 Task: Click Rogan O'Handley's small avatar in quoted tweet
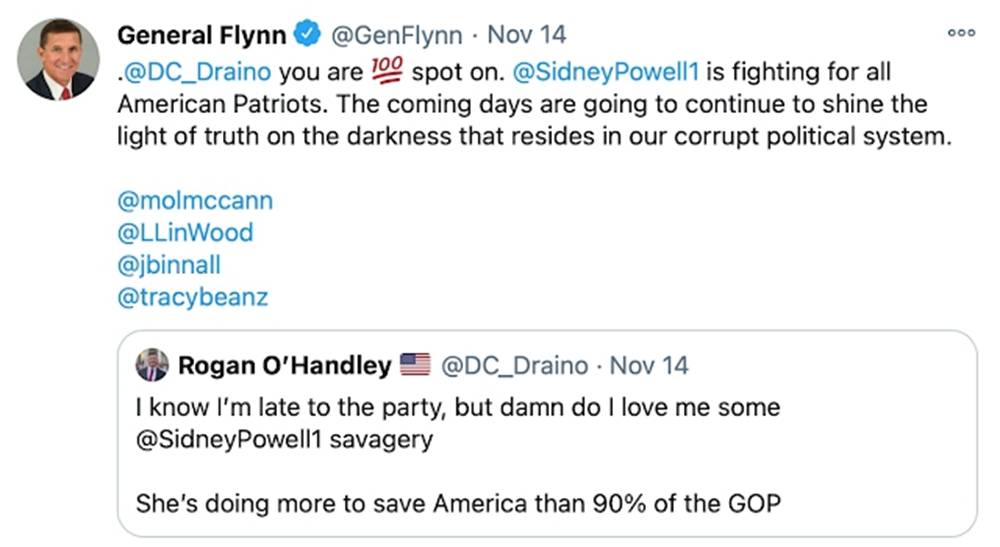tap(152, 366)
